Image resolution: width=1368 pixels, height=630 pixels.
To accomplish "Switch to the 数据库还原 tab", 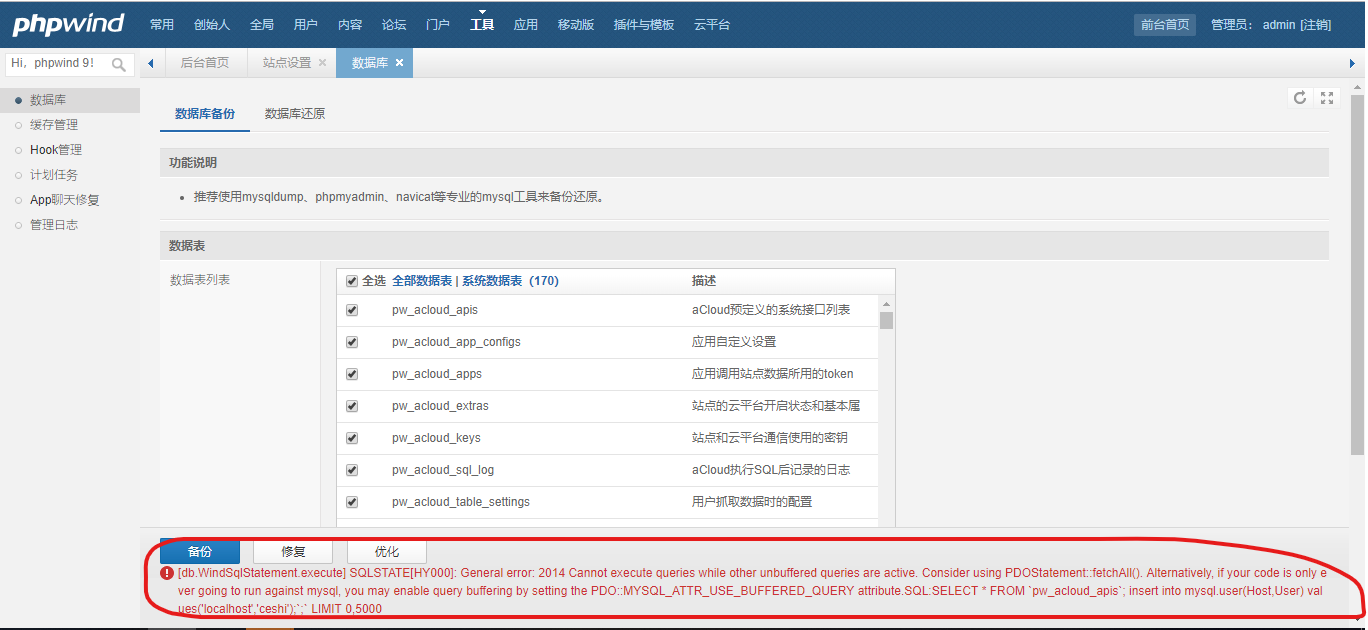I will point(293,113).
